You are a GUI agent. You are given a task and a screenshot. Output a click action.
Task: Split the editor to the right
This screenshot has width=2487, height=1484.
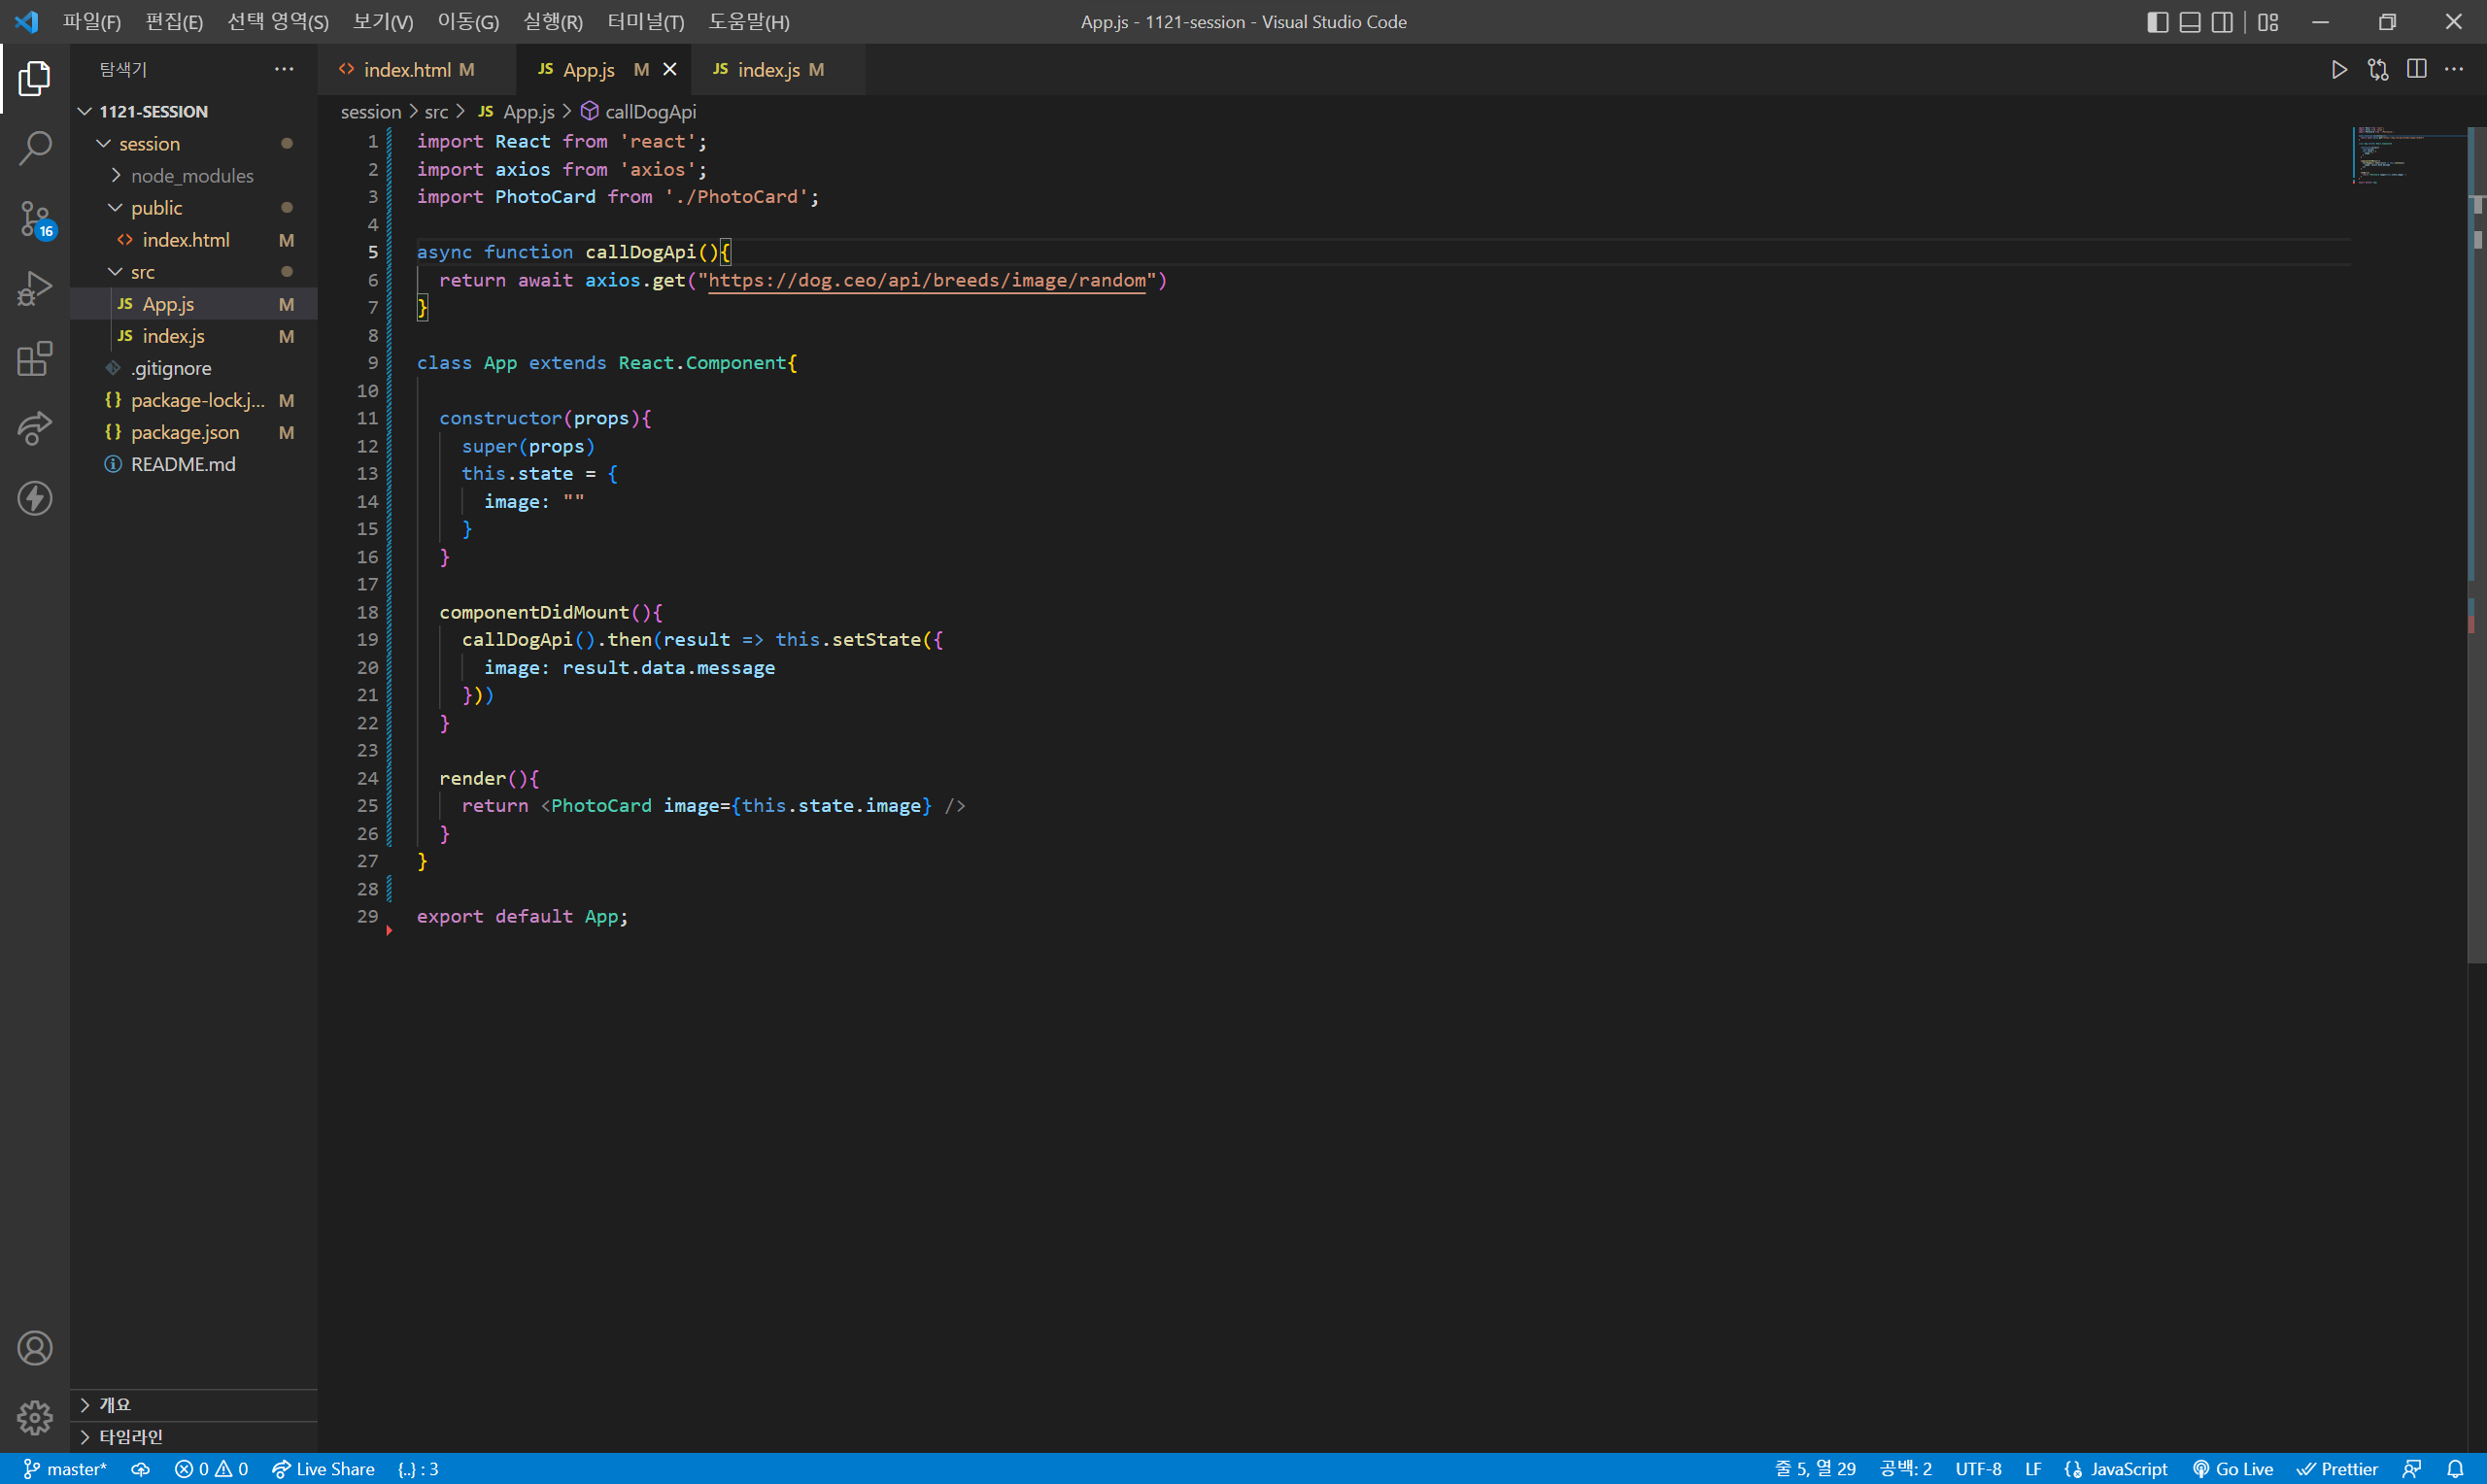tap(2416, 69)
